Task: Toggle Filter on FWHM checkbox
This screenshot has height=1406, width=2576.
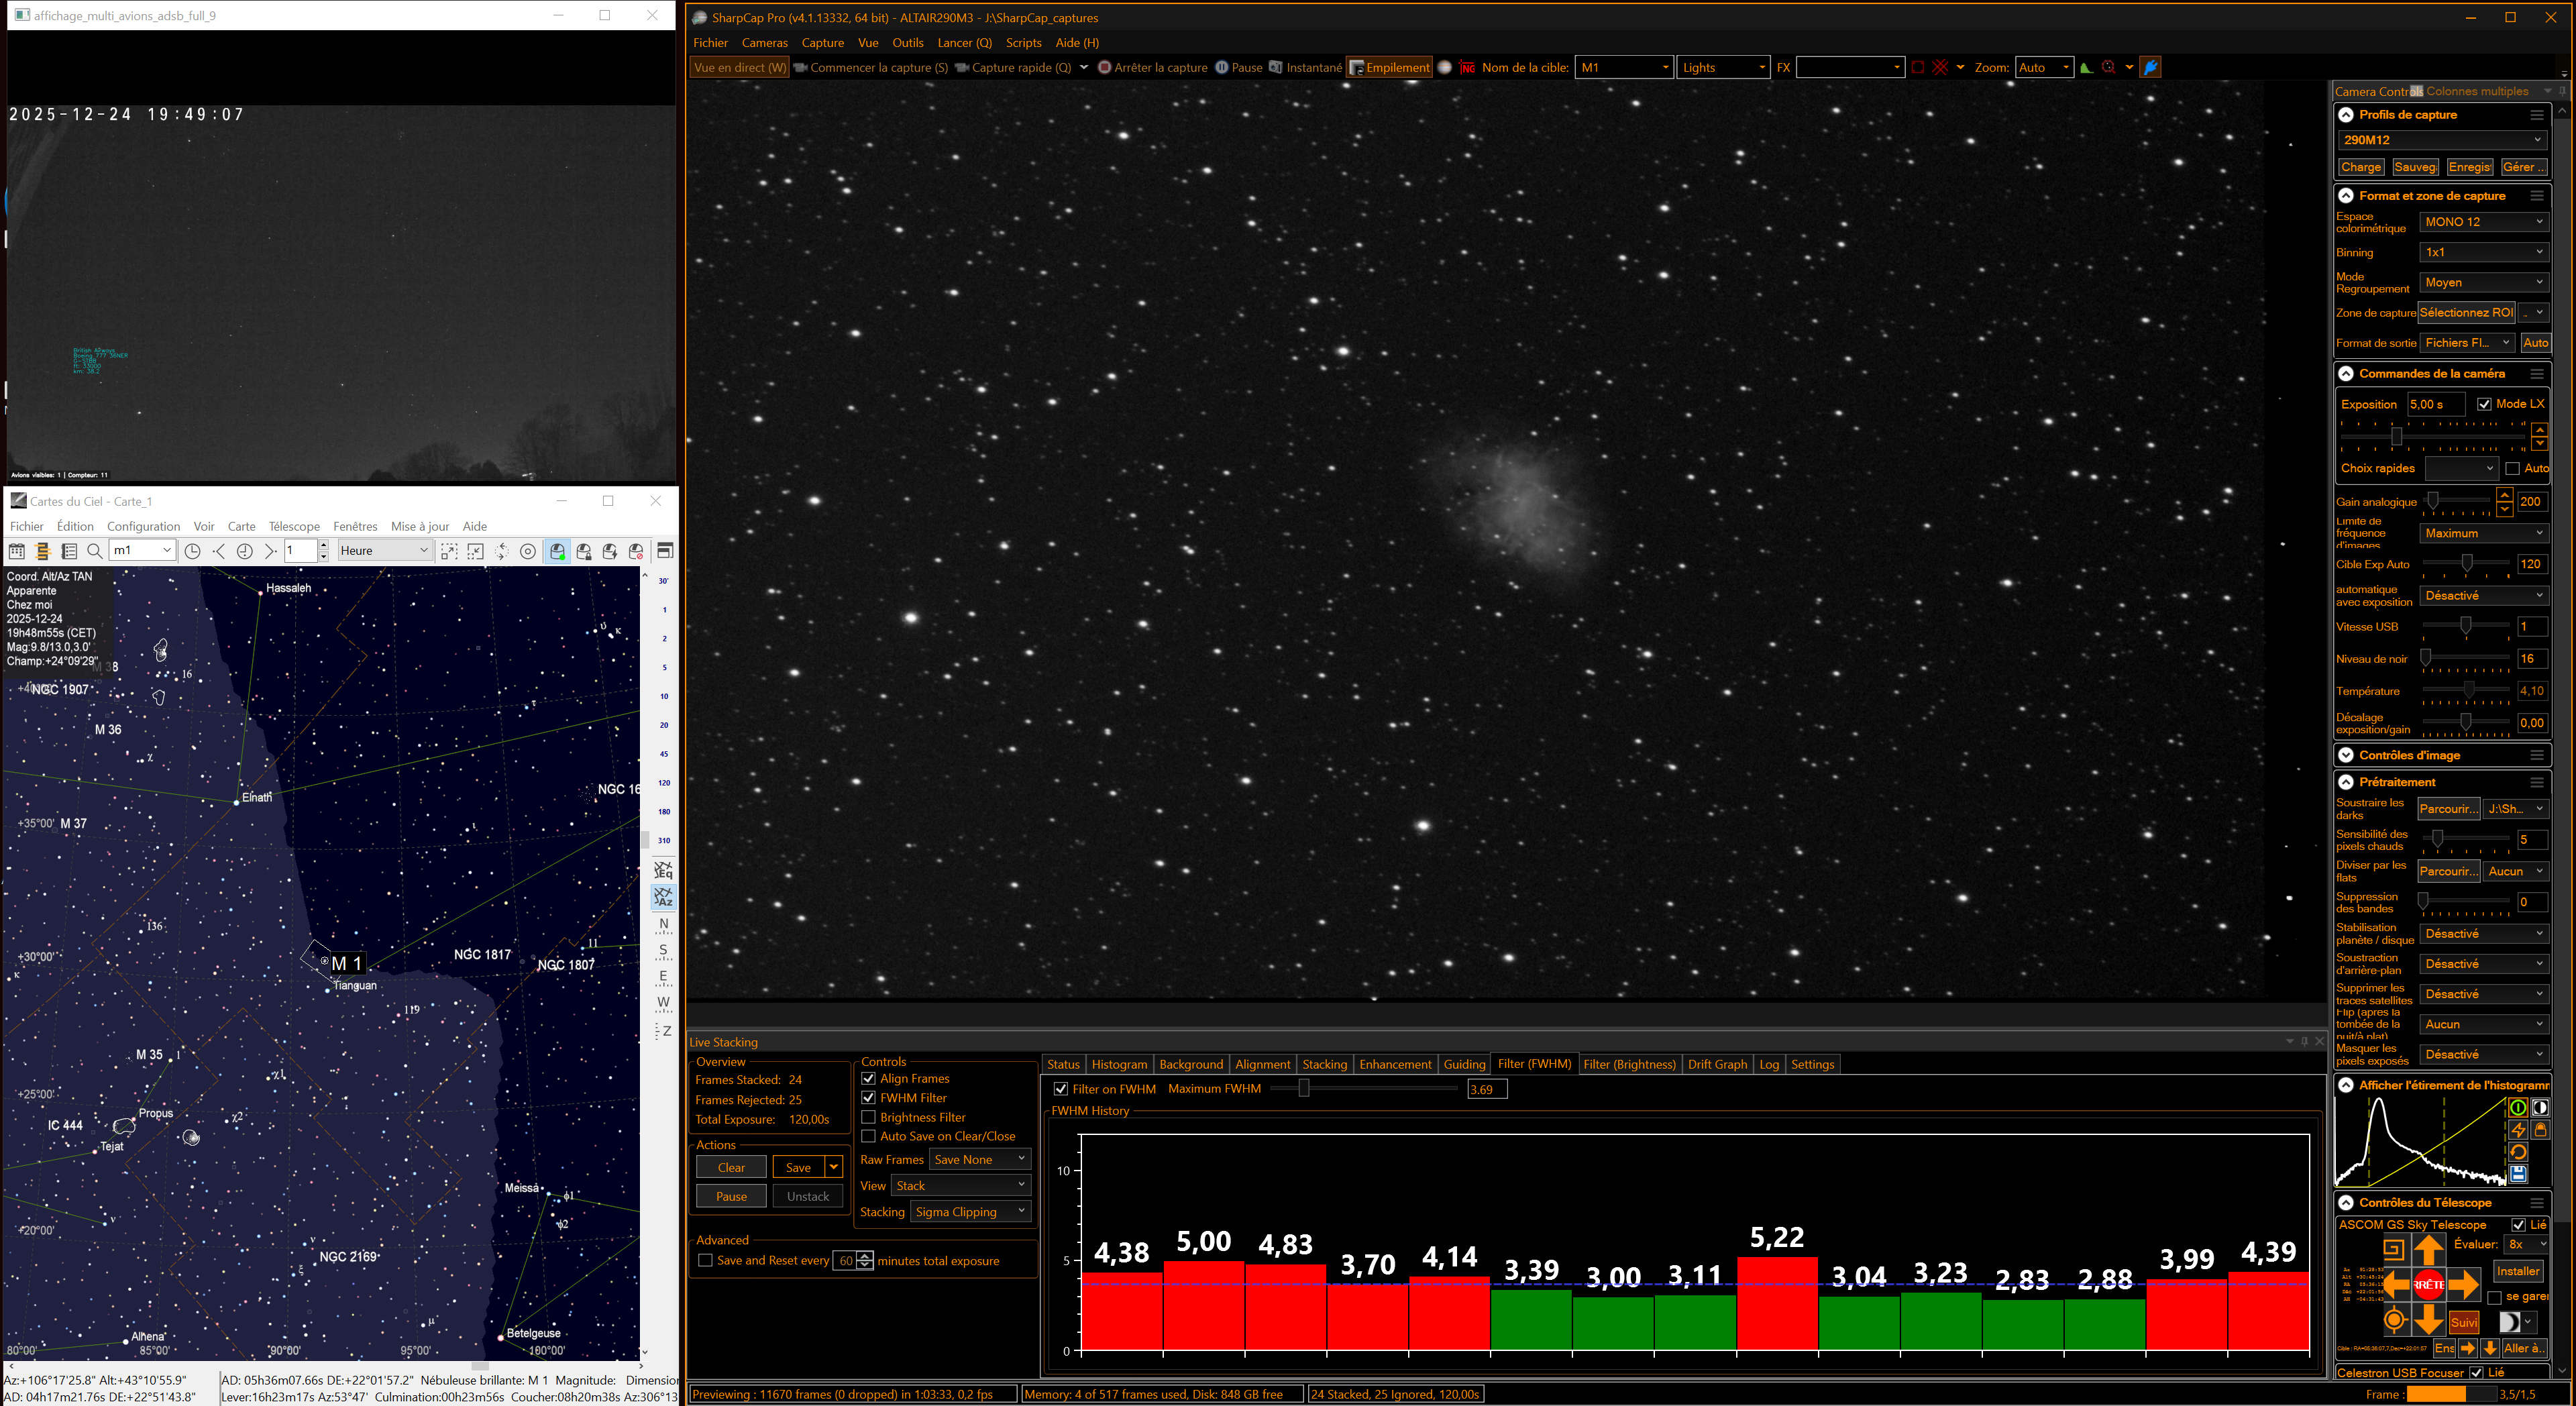Action: (x=1061, y=1089)
